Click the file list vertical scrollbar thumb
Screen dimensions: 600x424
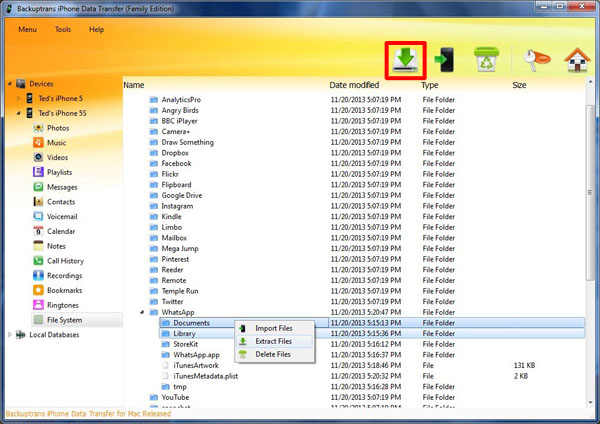pos(590,193)
